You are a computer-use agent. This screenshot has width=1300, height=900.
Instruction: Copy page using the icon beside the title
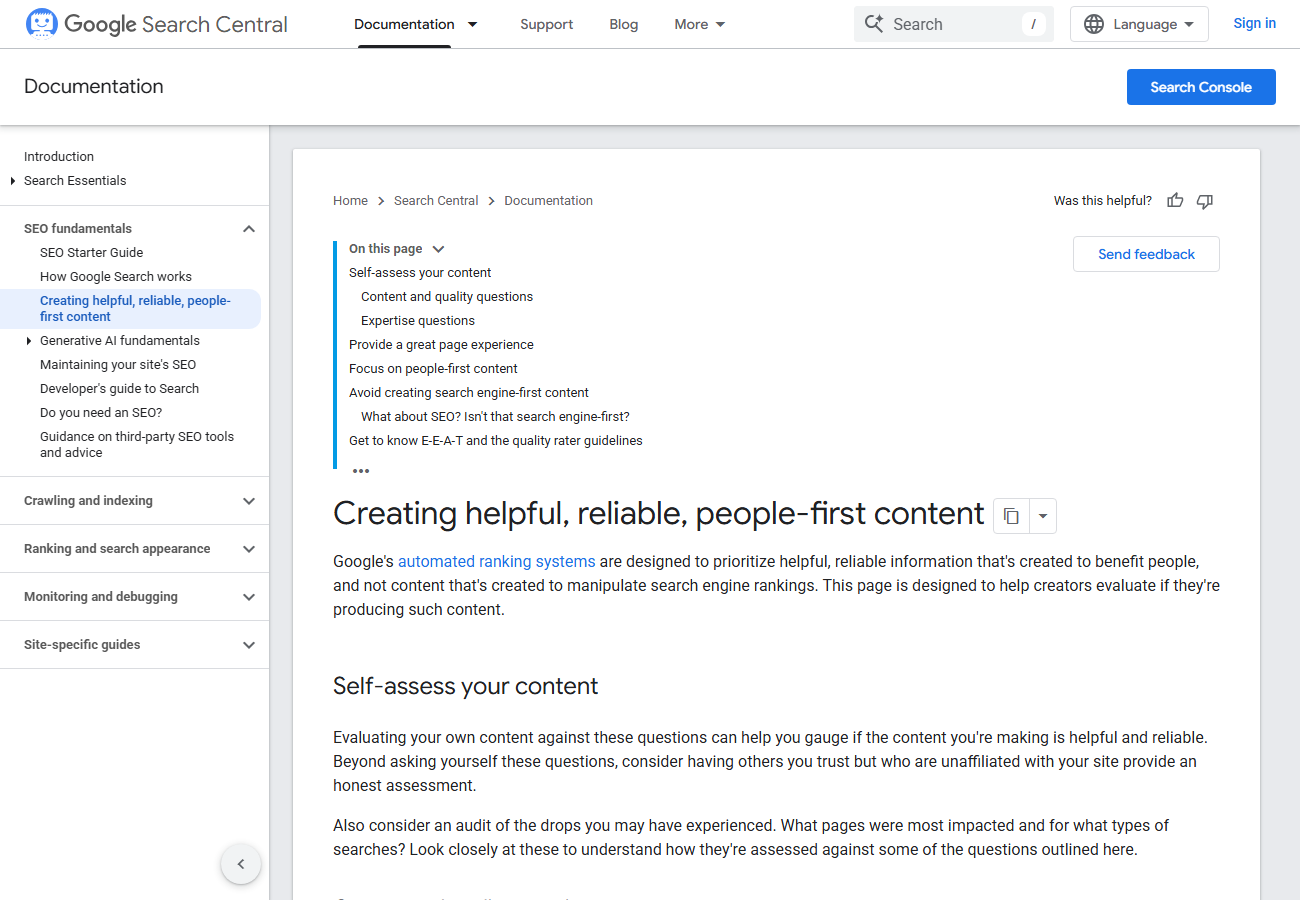(1011, 516)
